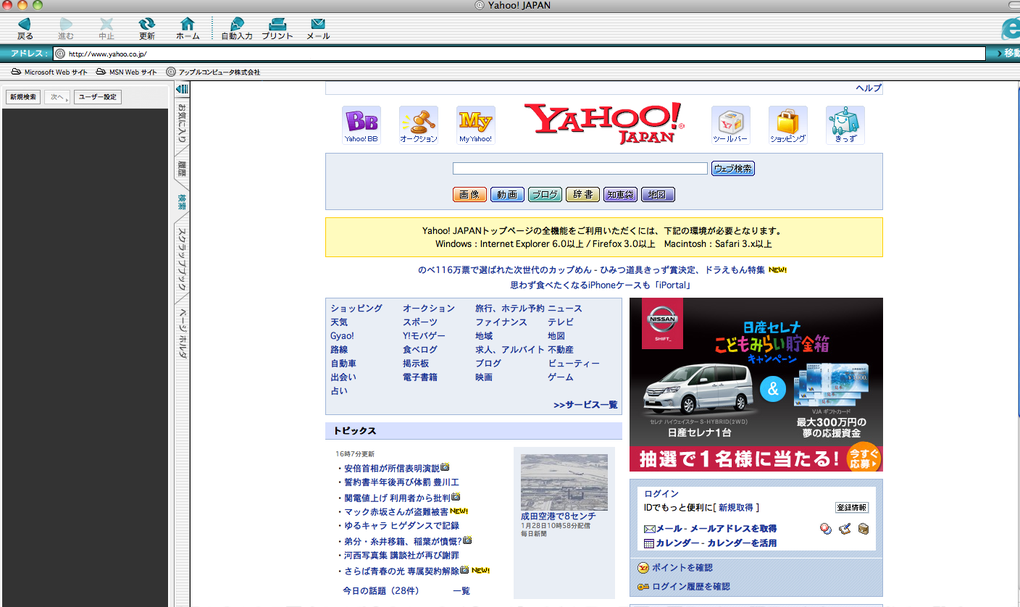Click the 新規検索 button in search panel
This screenshot has width=1020, height=607.
(x=23, y=97)
